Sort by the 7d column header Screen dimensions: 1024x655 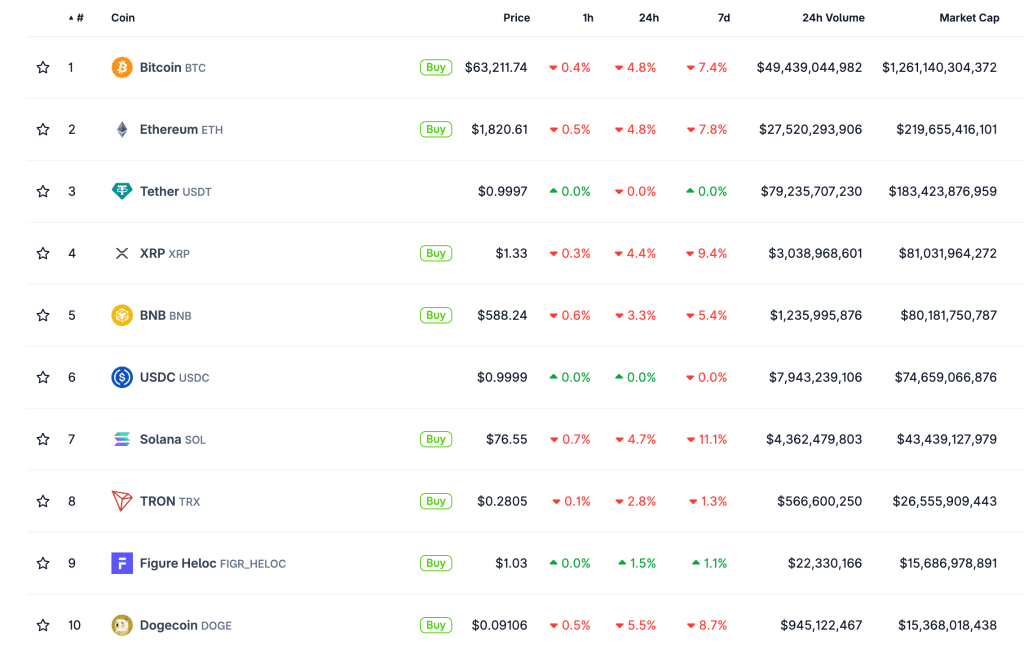click(724, 18)
